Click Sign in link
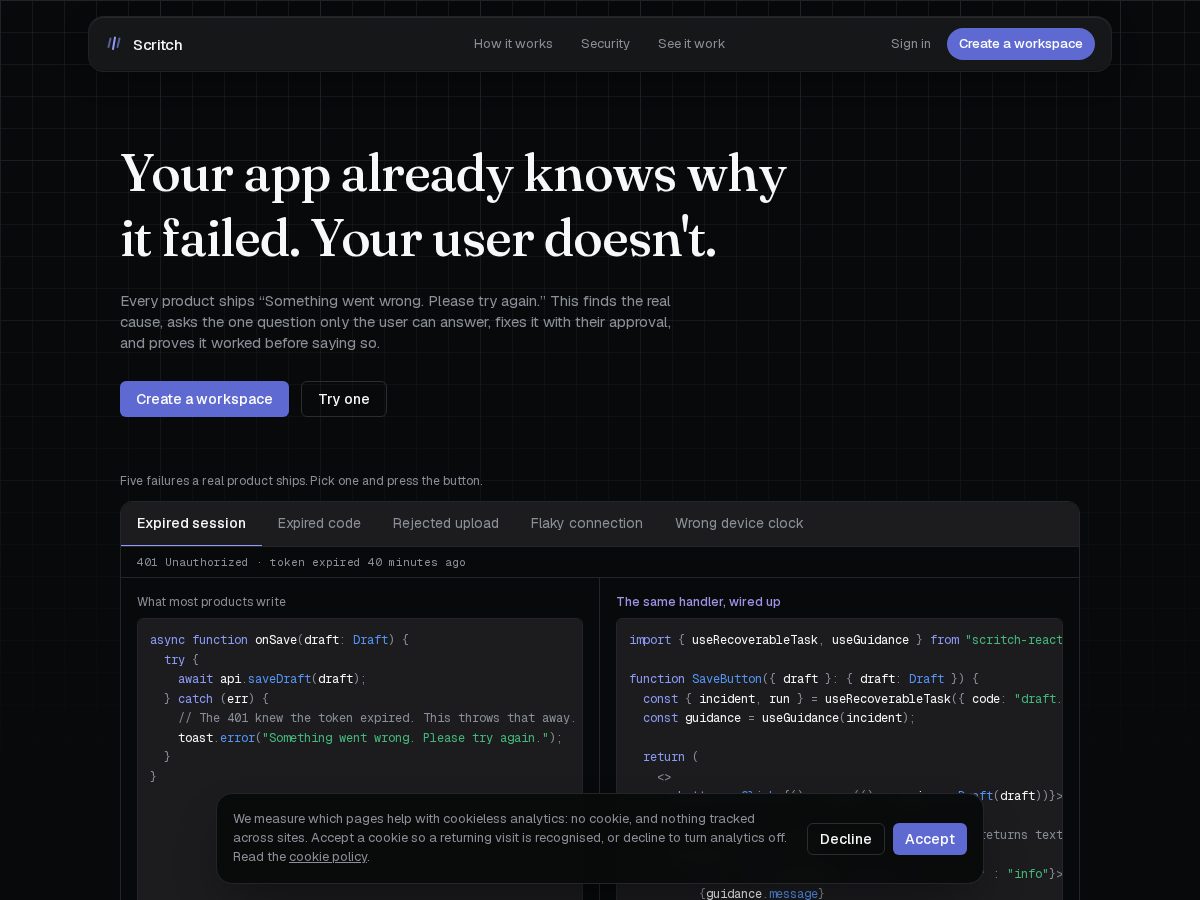This screenshot has width=1200, height=900. pos(911,44)
